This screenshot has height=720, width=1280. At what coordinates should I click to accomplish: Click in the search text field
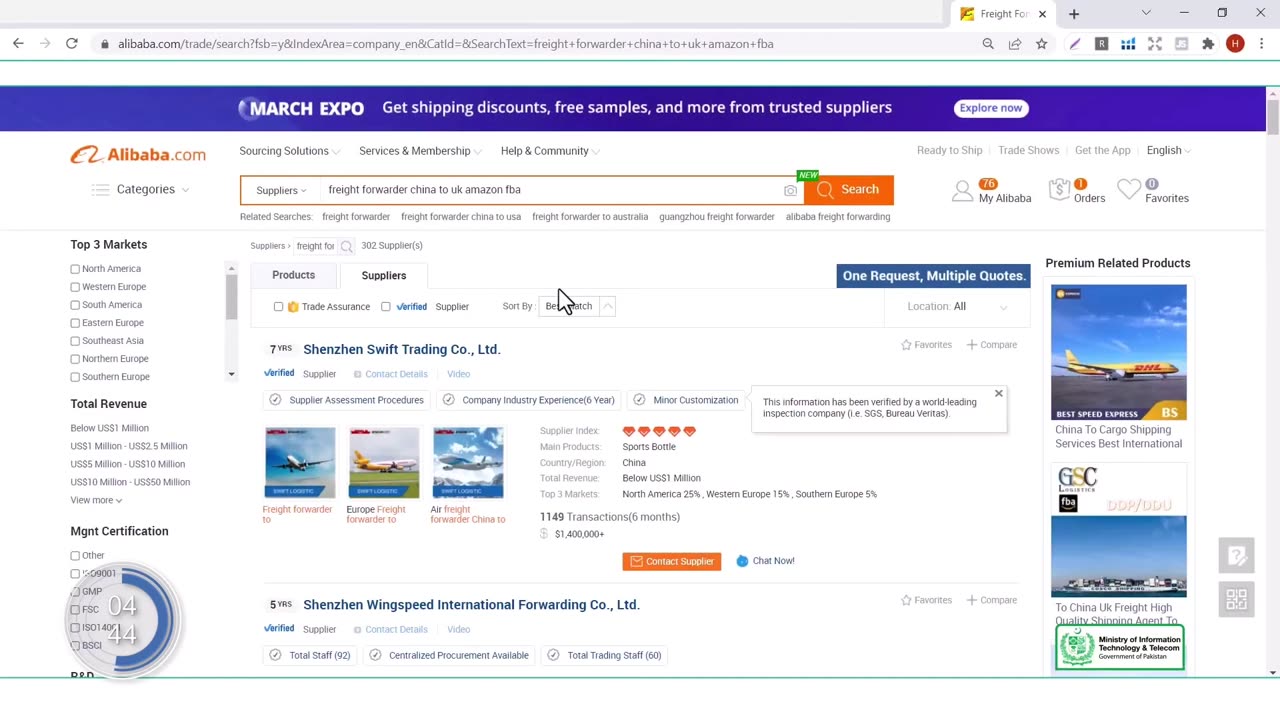click(x=550, y=190)
